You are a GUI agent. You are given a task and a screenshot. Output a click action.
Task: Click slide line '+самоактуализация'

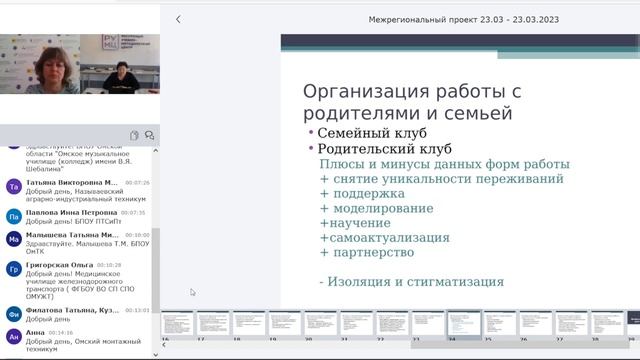(x=385, y=238)
